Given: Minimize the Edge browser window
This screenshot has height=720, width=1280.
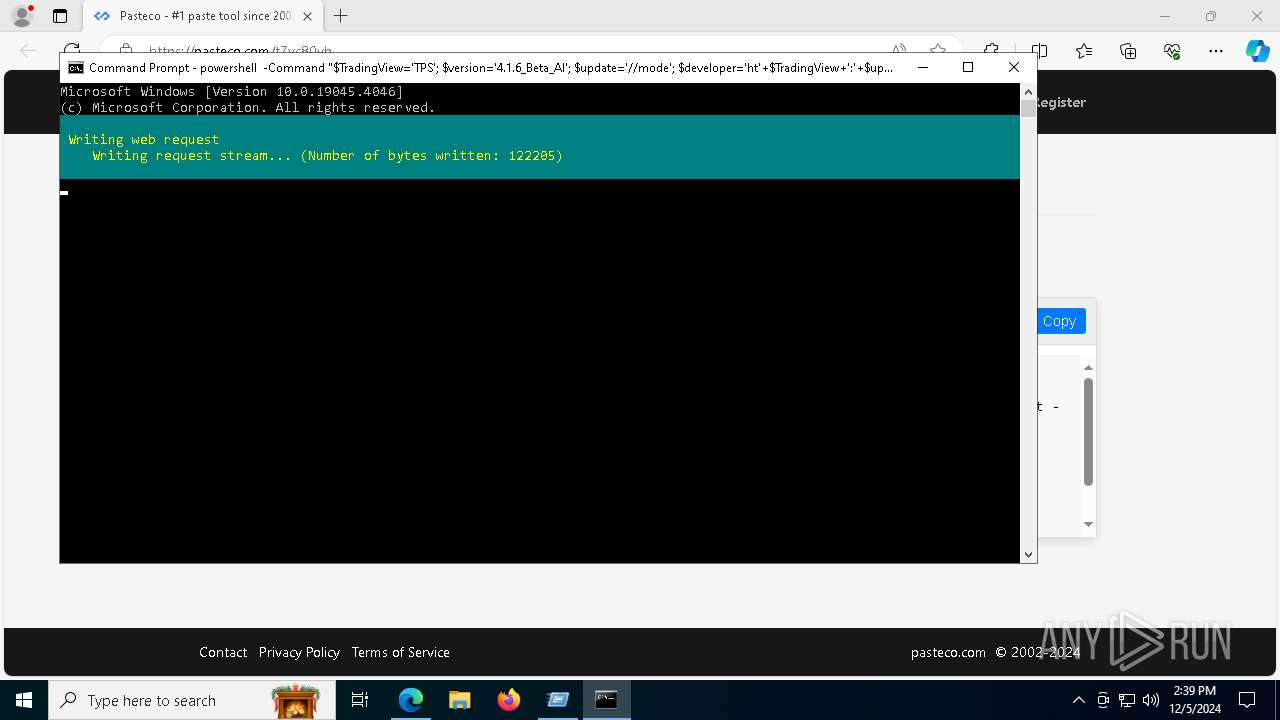Looking at the screenshot, I should pyautogui.click(x=1165, y=16).
